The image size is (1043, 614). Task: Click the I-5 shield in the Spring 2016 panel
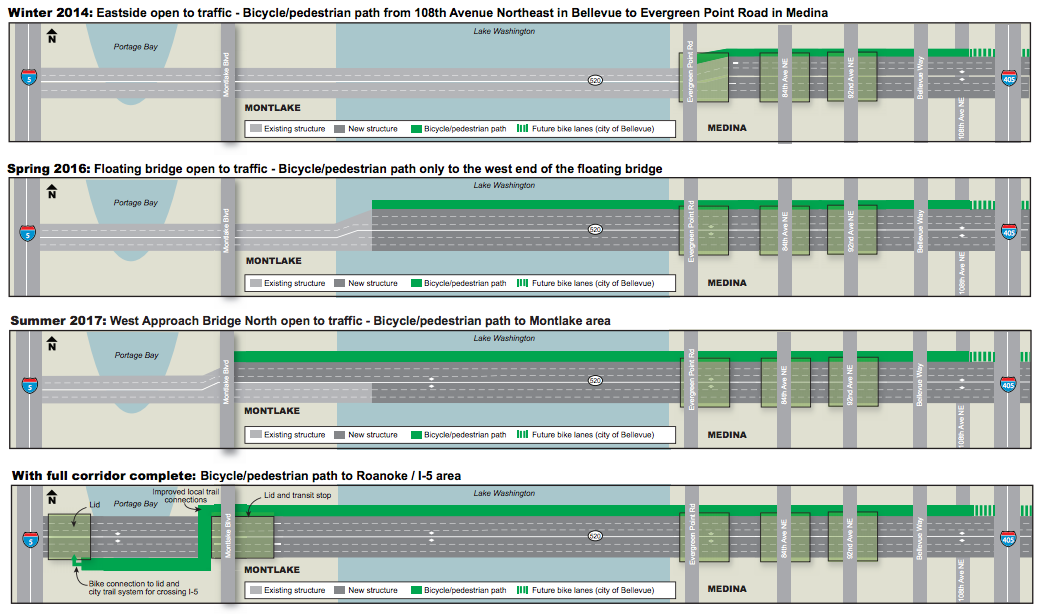pos(27,232)
